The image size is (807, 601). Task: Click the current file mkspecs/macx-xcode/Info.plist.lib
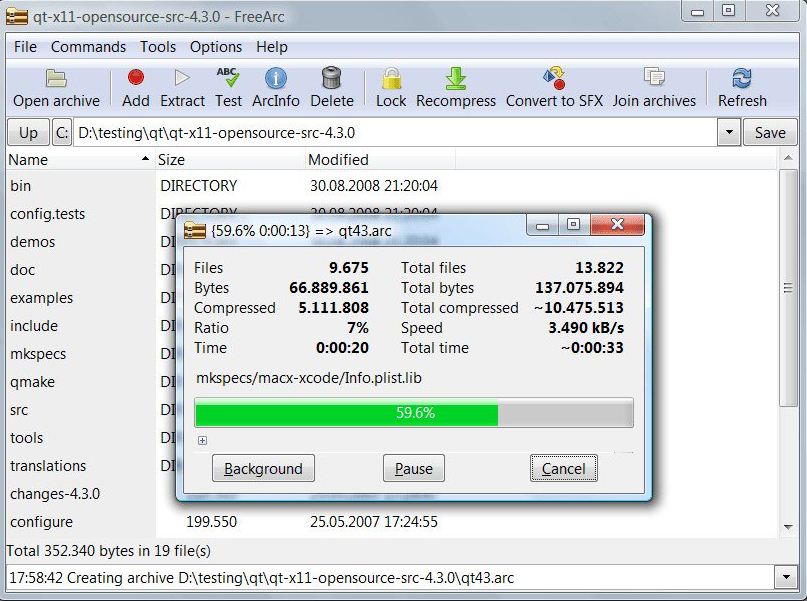[x=309, y=378]
